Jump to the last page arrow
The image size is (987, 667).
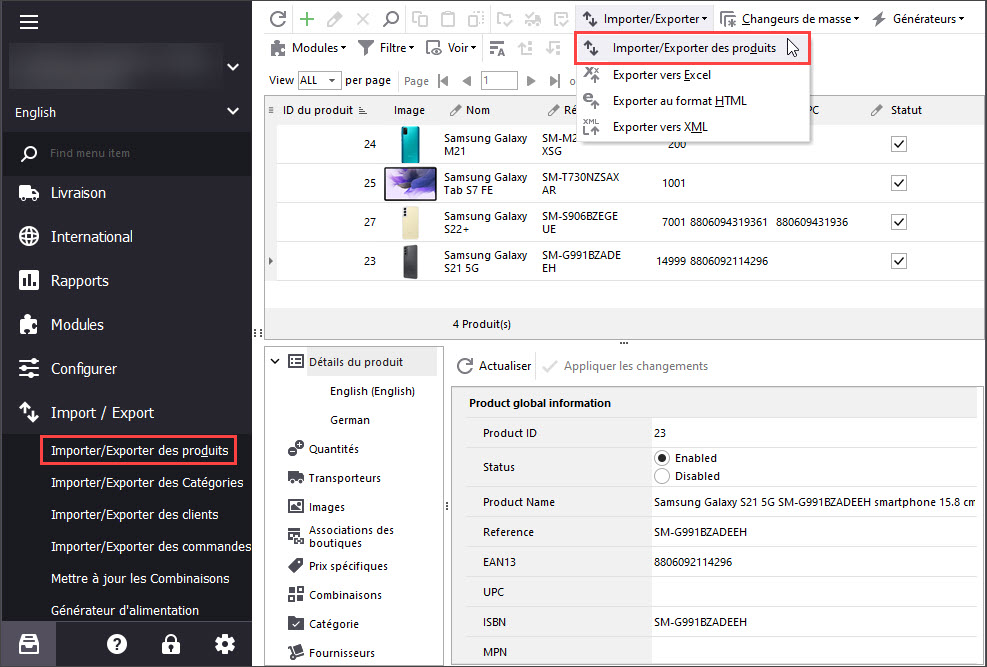coord(554,81)
